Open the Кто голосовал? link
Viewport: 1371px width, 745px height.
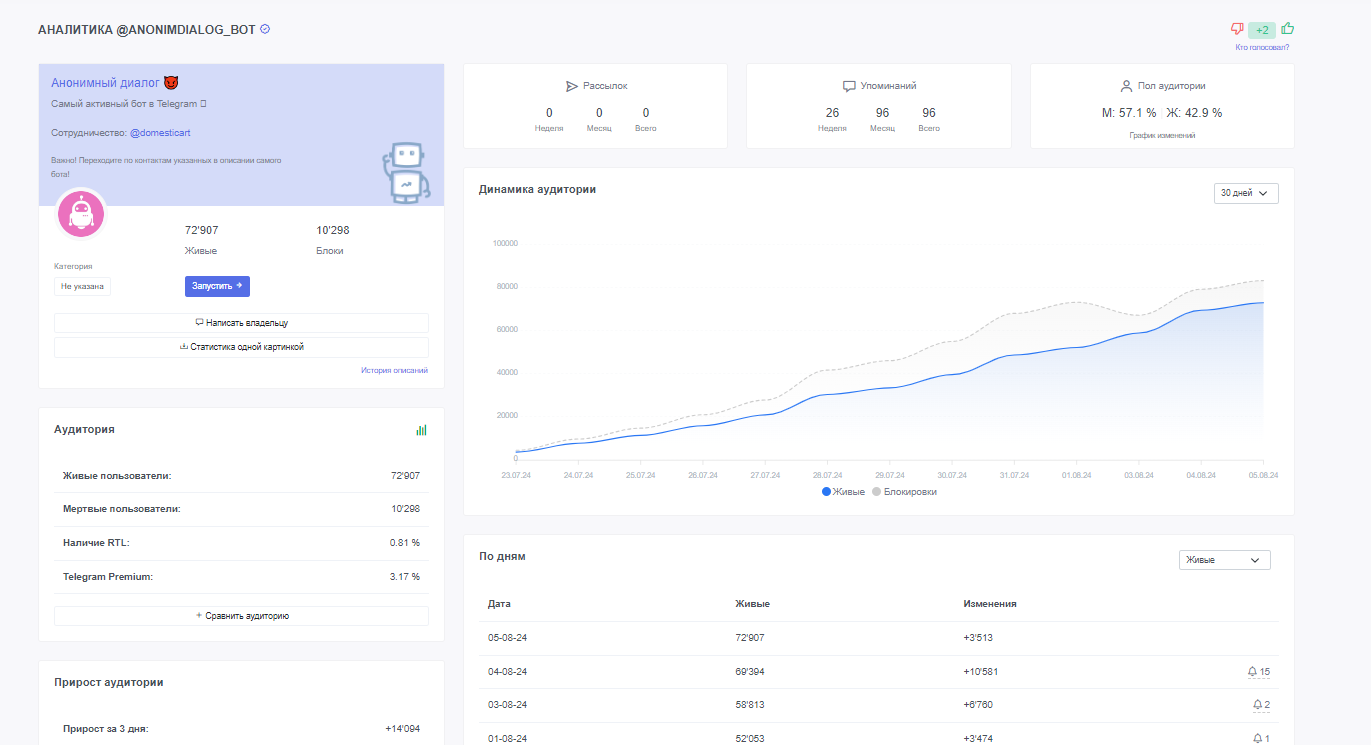click(x=1262, y=48)
